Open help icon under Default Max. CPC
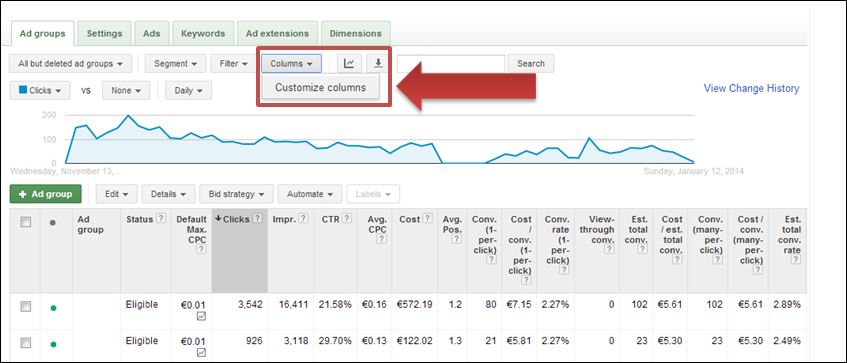The image size is (847, 363). coord(201,249)
